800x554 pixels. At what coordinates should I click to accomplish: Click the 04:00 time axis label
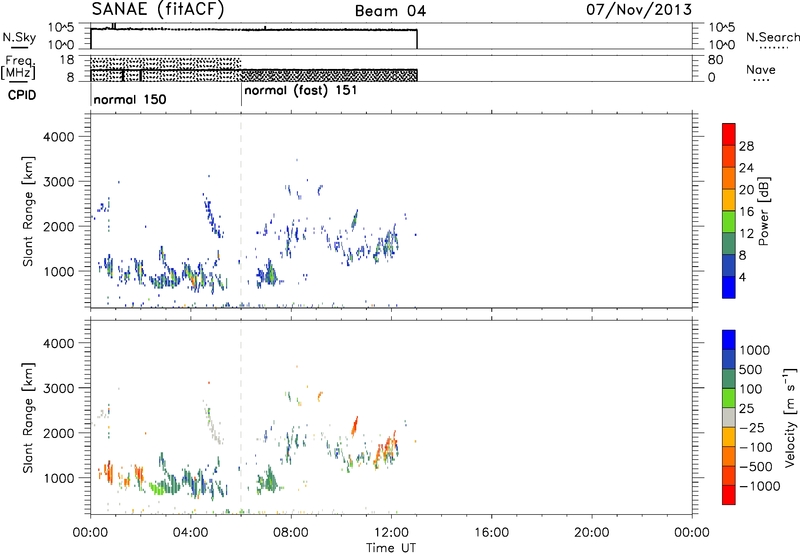click(190, 533)
